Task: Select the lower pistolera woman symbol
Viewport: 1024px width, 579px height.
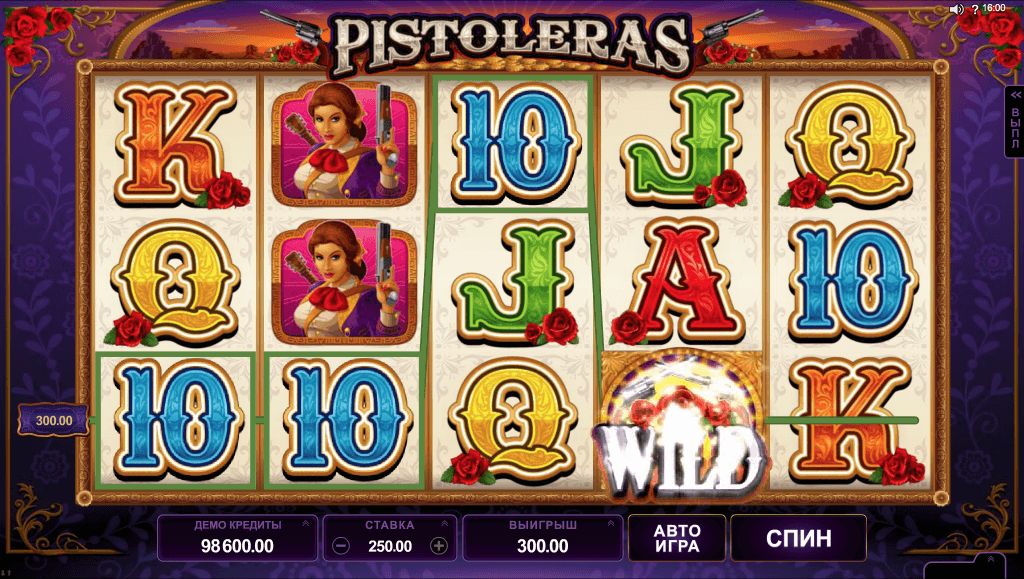Action: pyautogui.click(x=344, y=283)
